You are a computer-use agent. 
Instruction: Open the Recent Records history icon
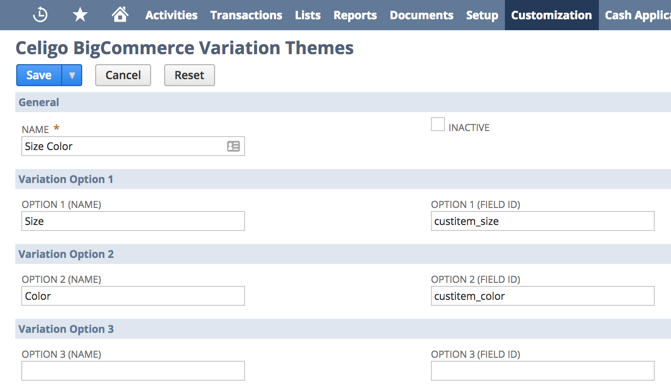click(x=40, y=15)
